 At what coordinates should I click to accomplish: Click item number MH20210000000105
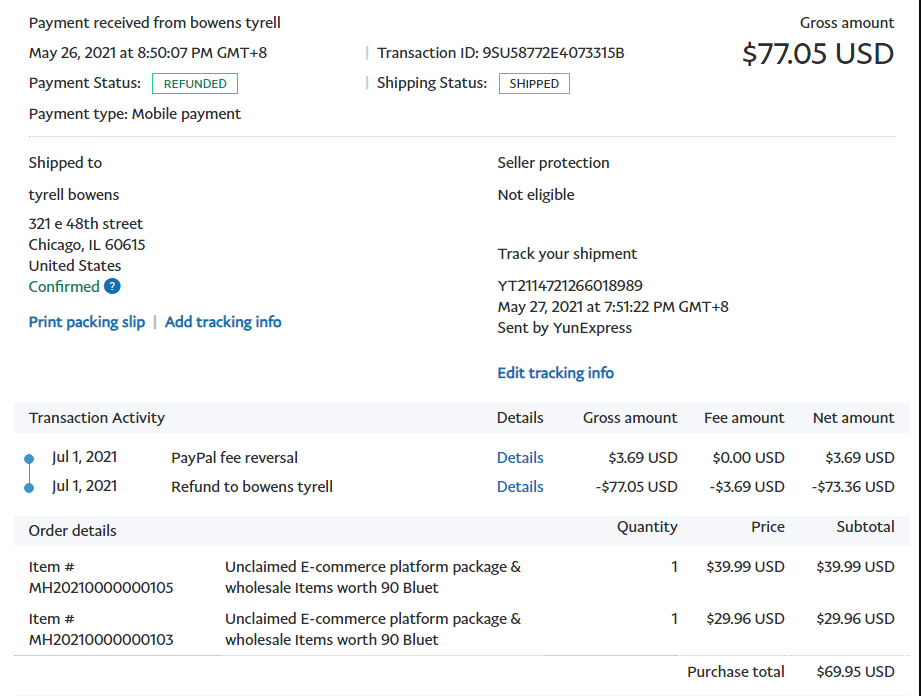pyautogui.click(x=101, y=588)
